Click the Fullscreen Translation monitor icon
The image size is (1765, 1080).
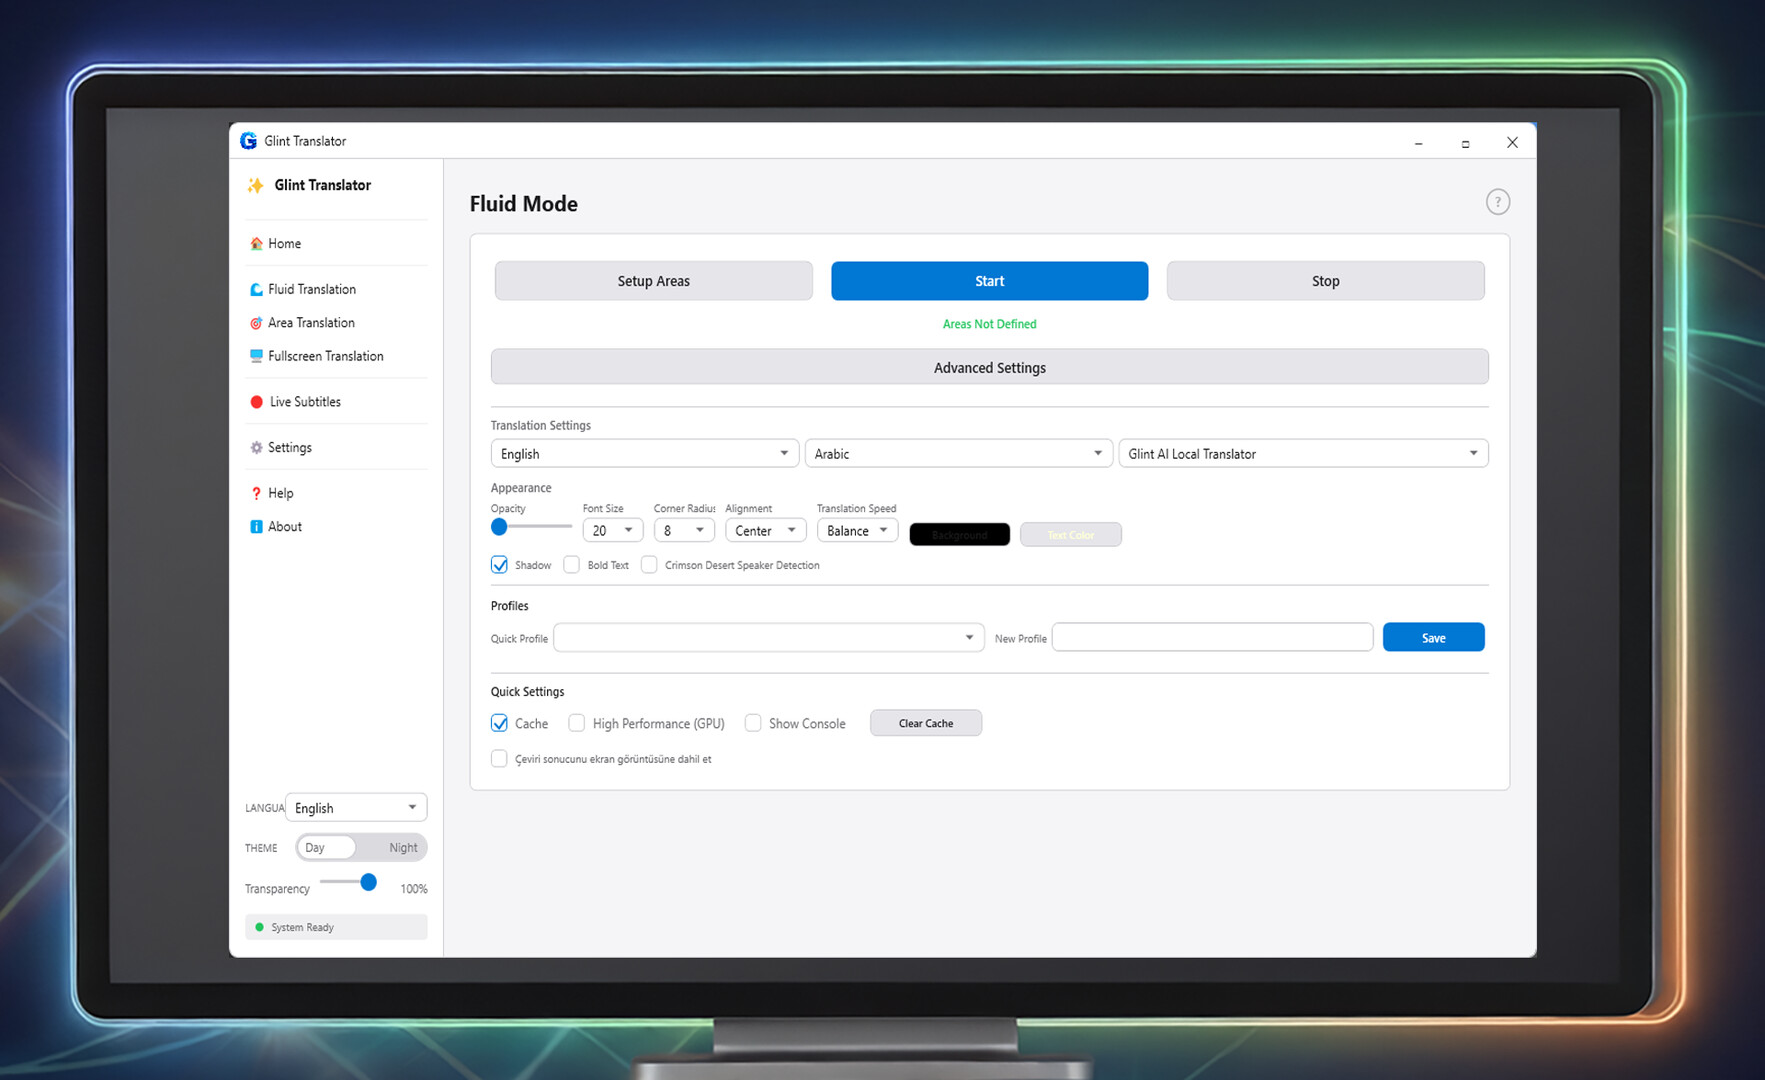point(256,356)
